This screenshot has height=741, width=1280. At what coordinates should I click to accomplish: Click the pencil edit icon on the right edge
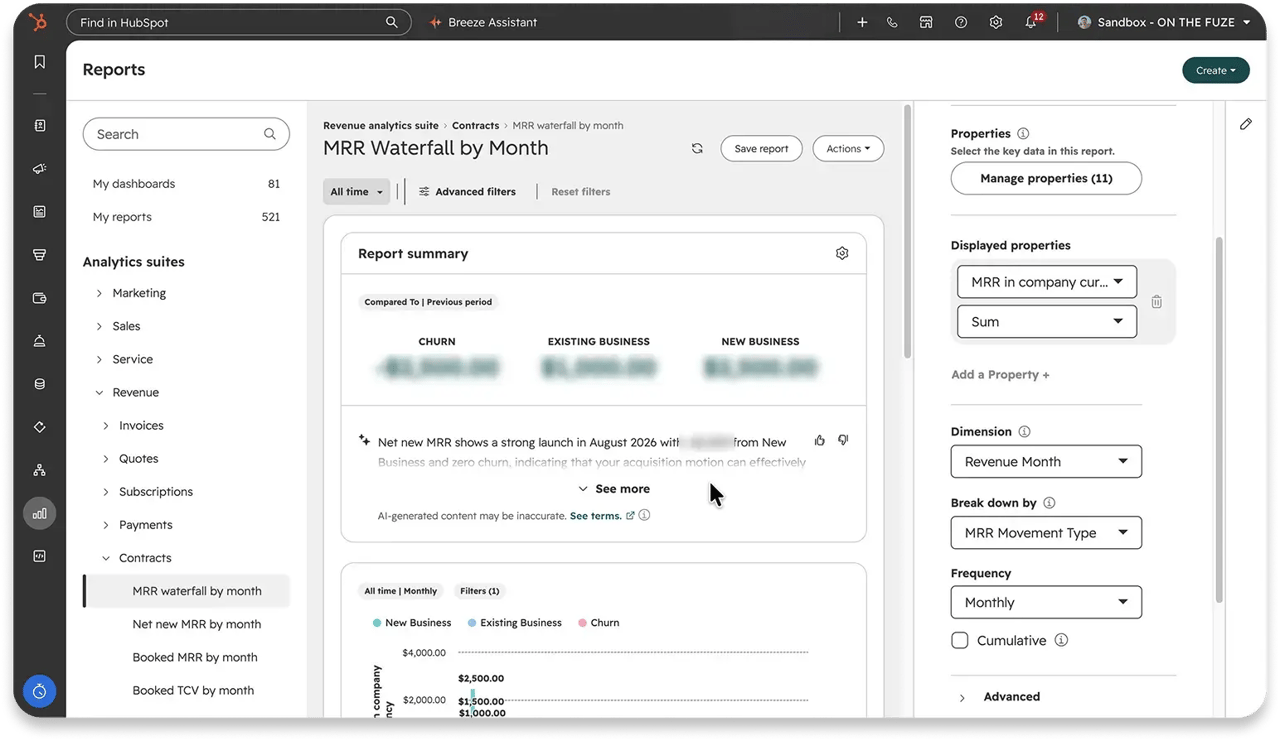pos(1246,124)
